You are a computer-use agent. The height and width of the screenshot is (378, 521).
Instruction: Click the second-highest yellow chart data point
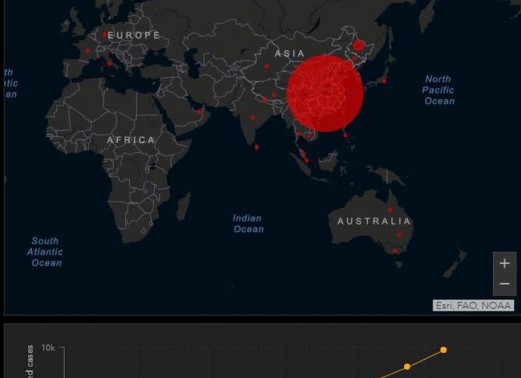[x=407, y=367]
